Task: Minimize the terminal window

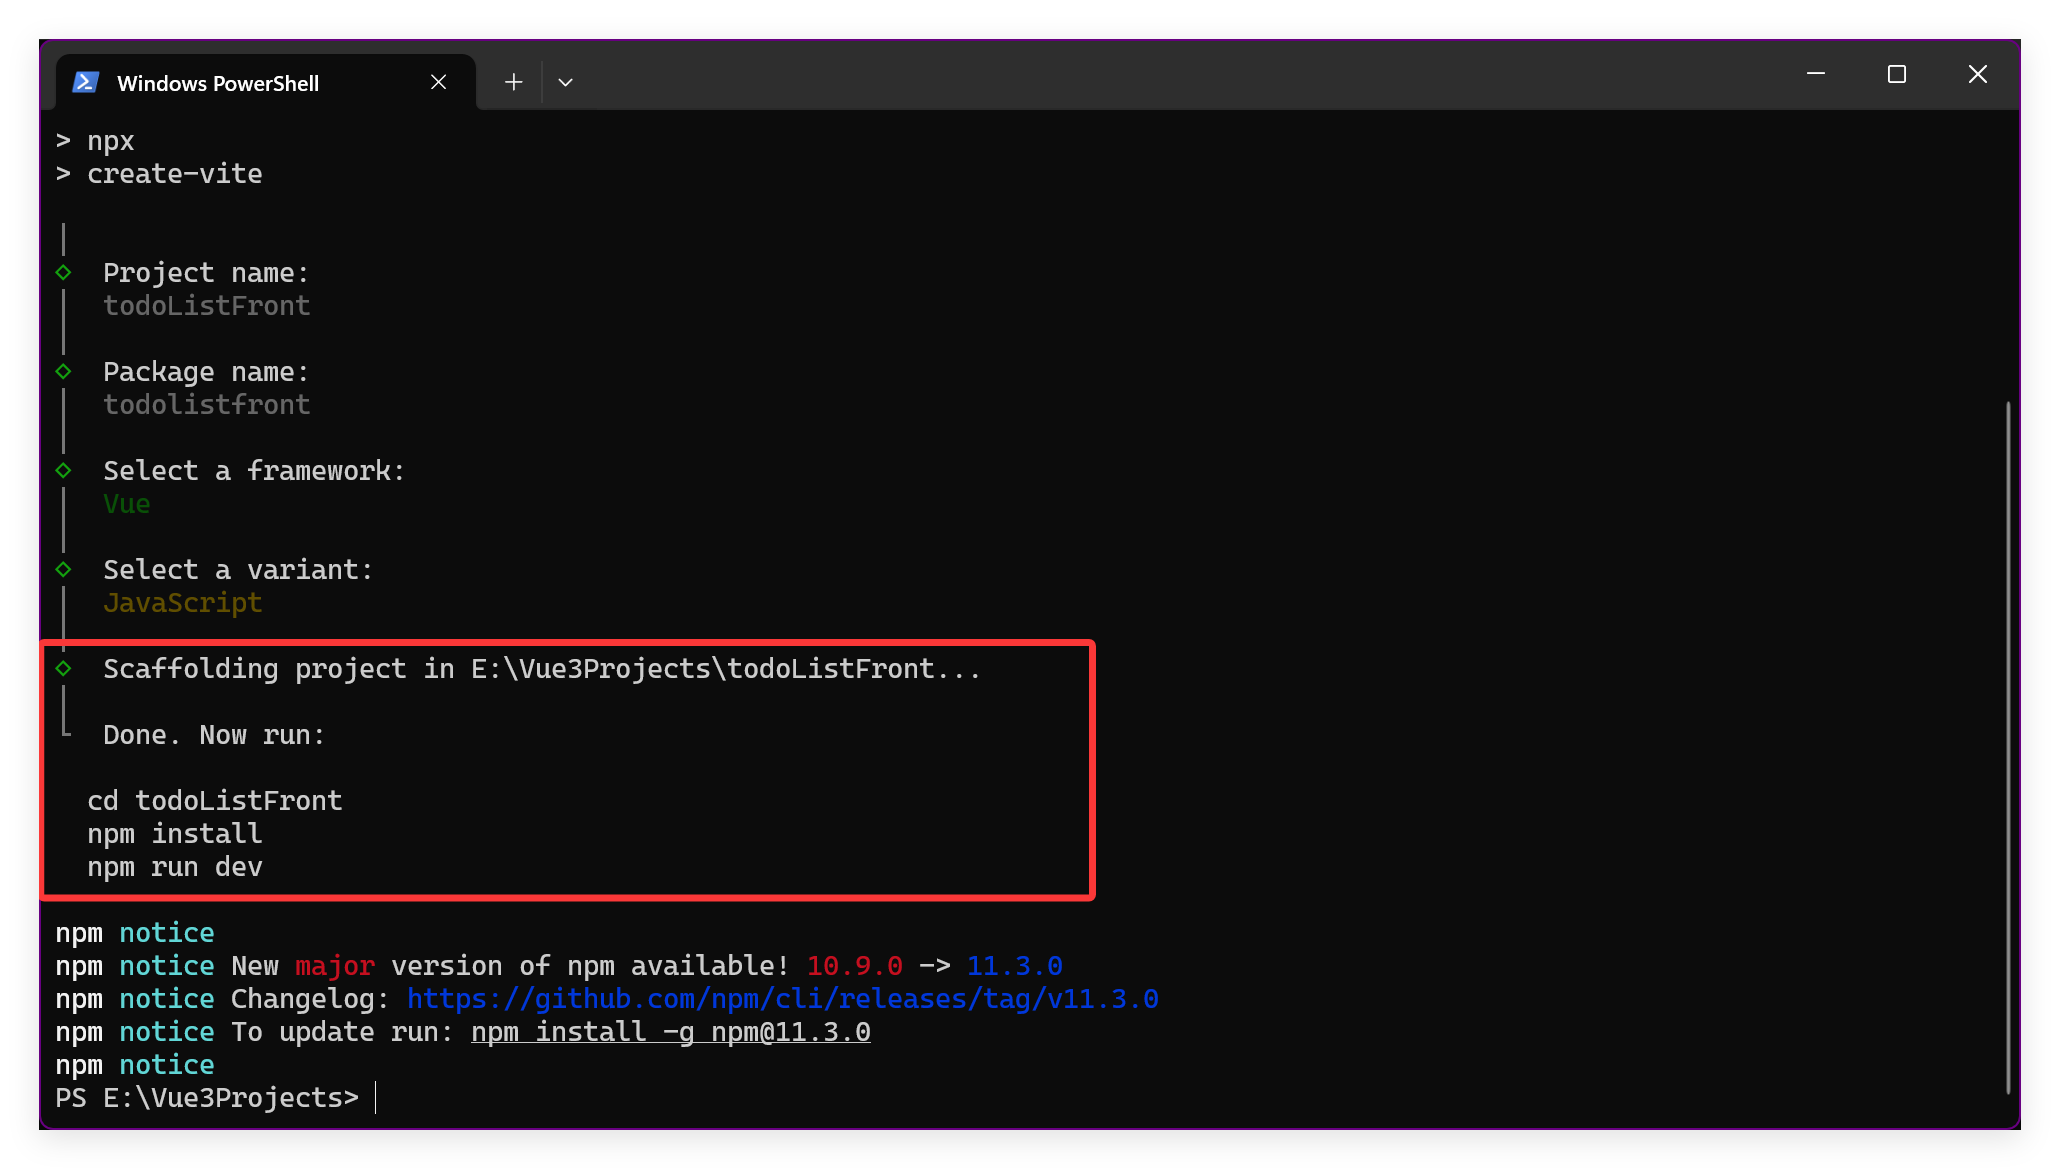Action: click(1816, 74)
